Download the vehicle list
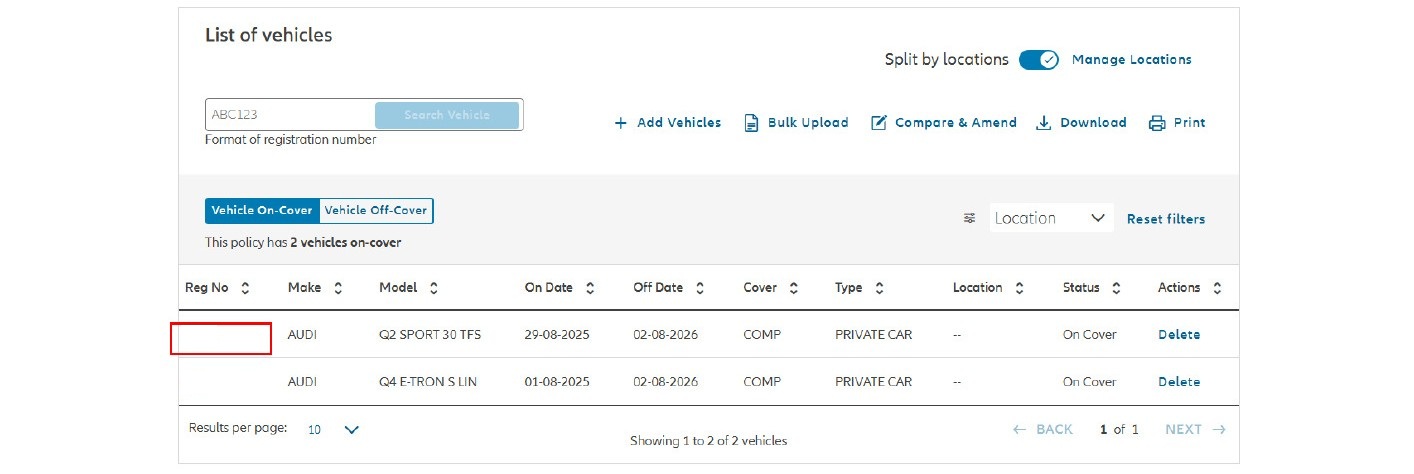Screen dimensions: 1414x474 click(1081, 123)
